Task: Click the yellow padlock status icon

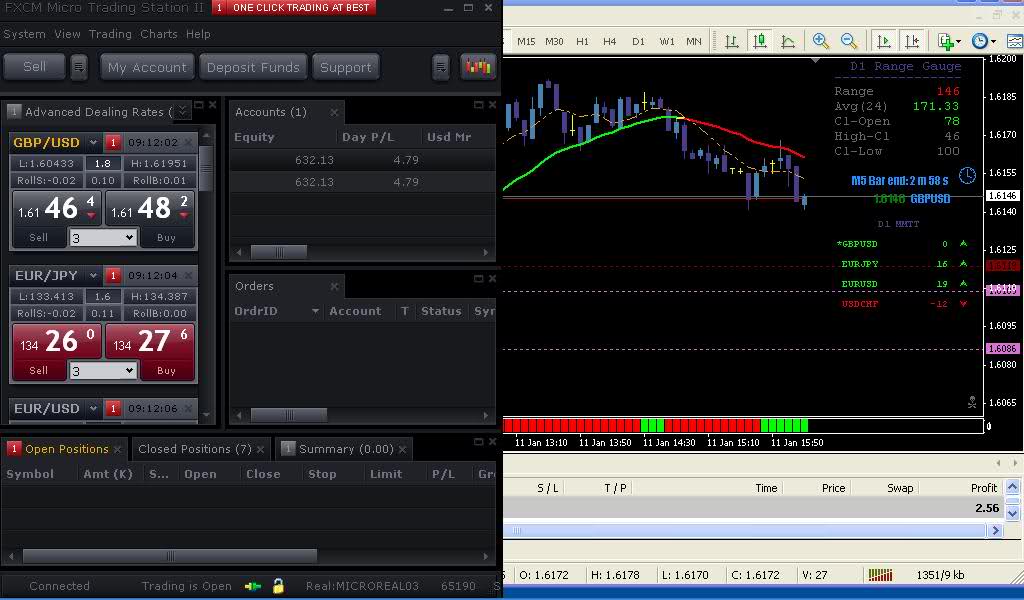Action: coord(278,586)
